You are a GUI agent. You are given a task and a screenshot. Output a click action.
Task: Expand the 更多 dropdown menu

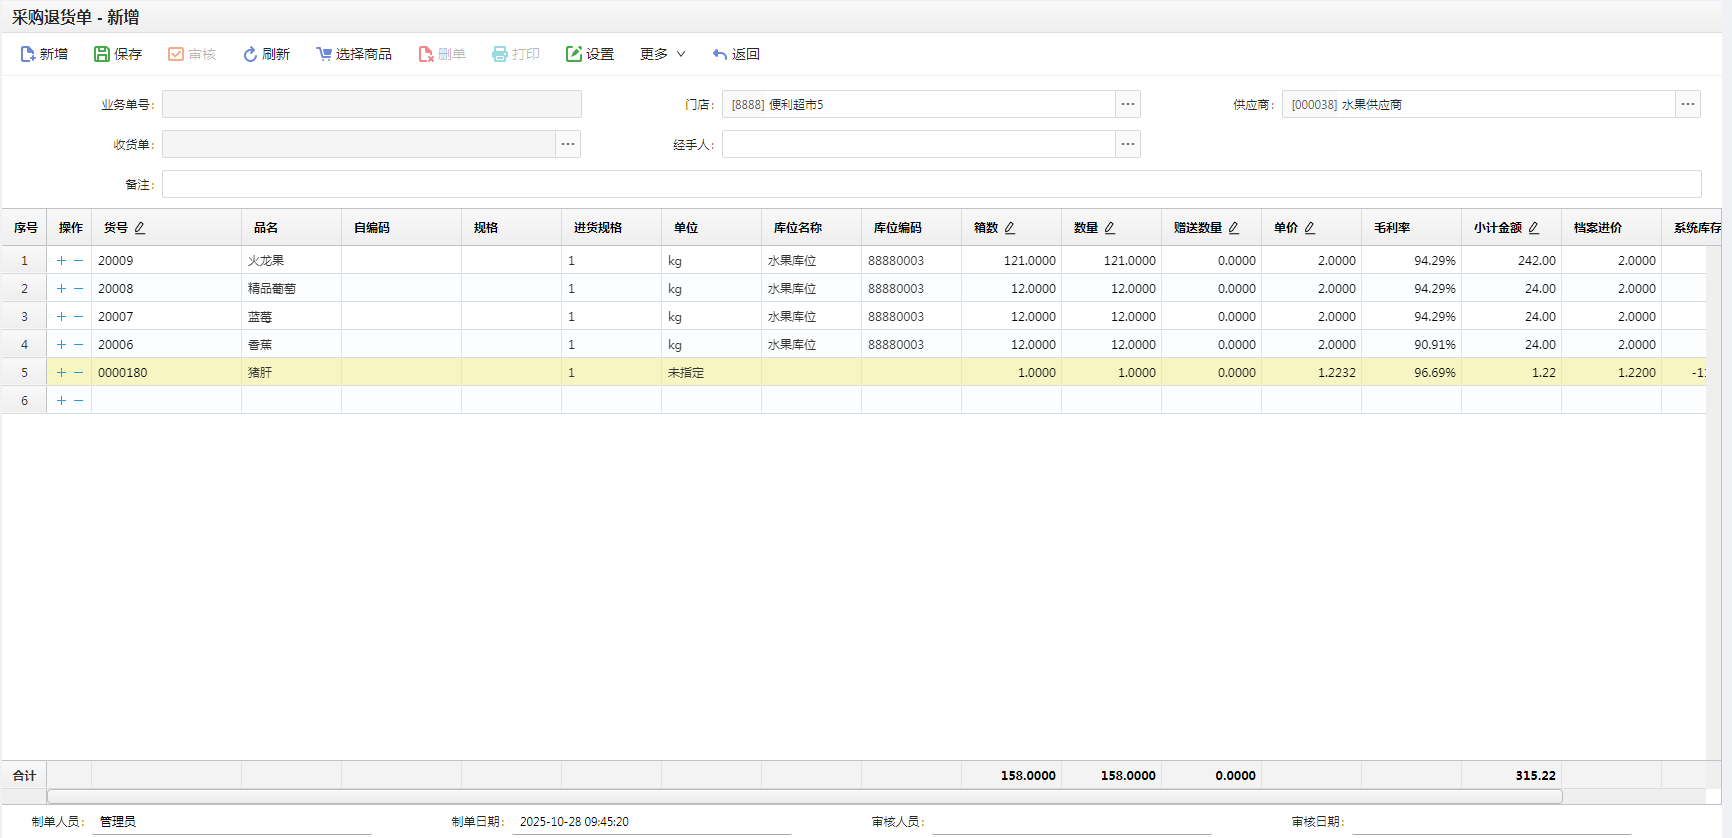(662, 54)
